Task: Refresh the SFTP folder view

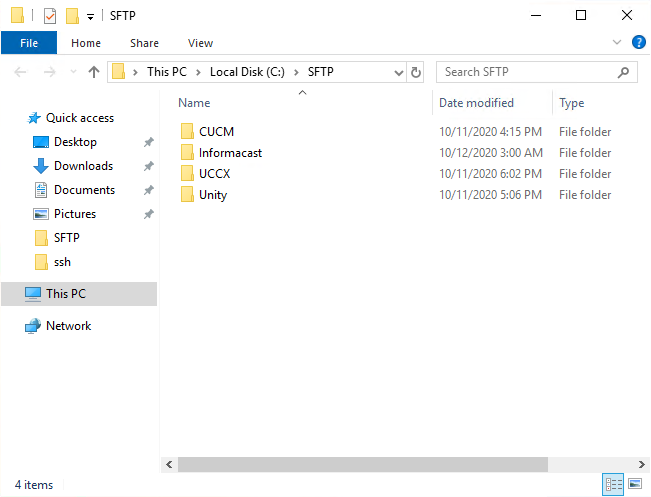Action: (x=416, y=72)
